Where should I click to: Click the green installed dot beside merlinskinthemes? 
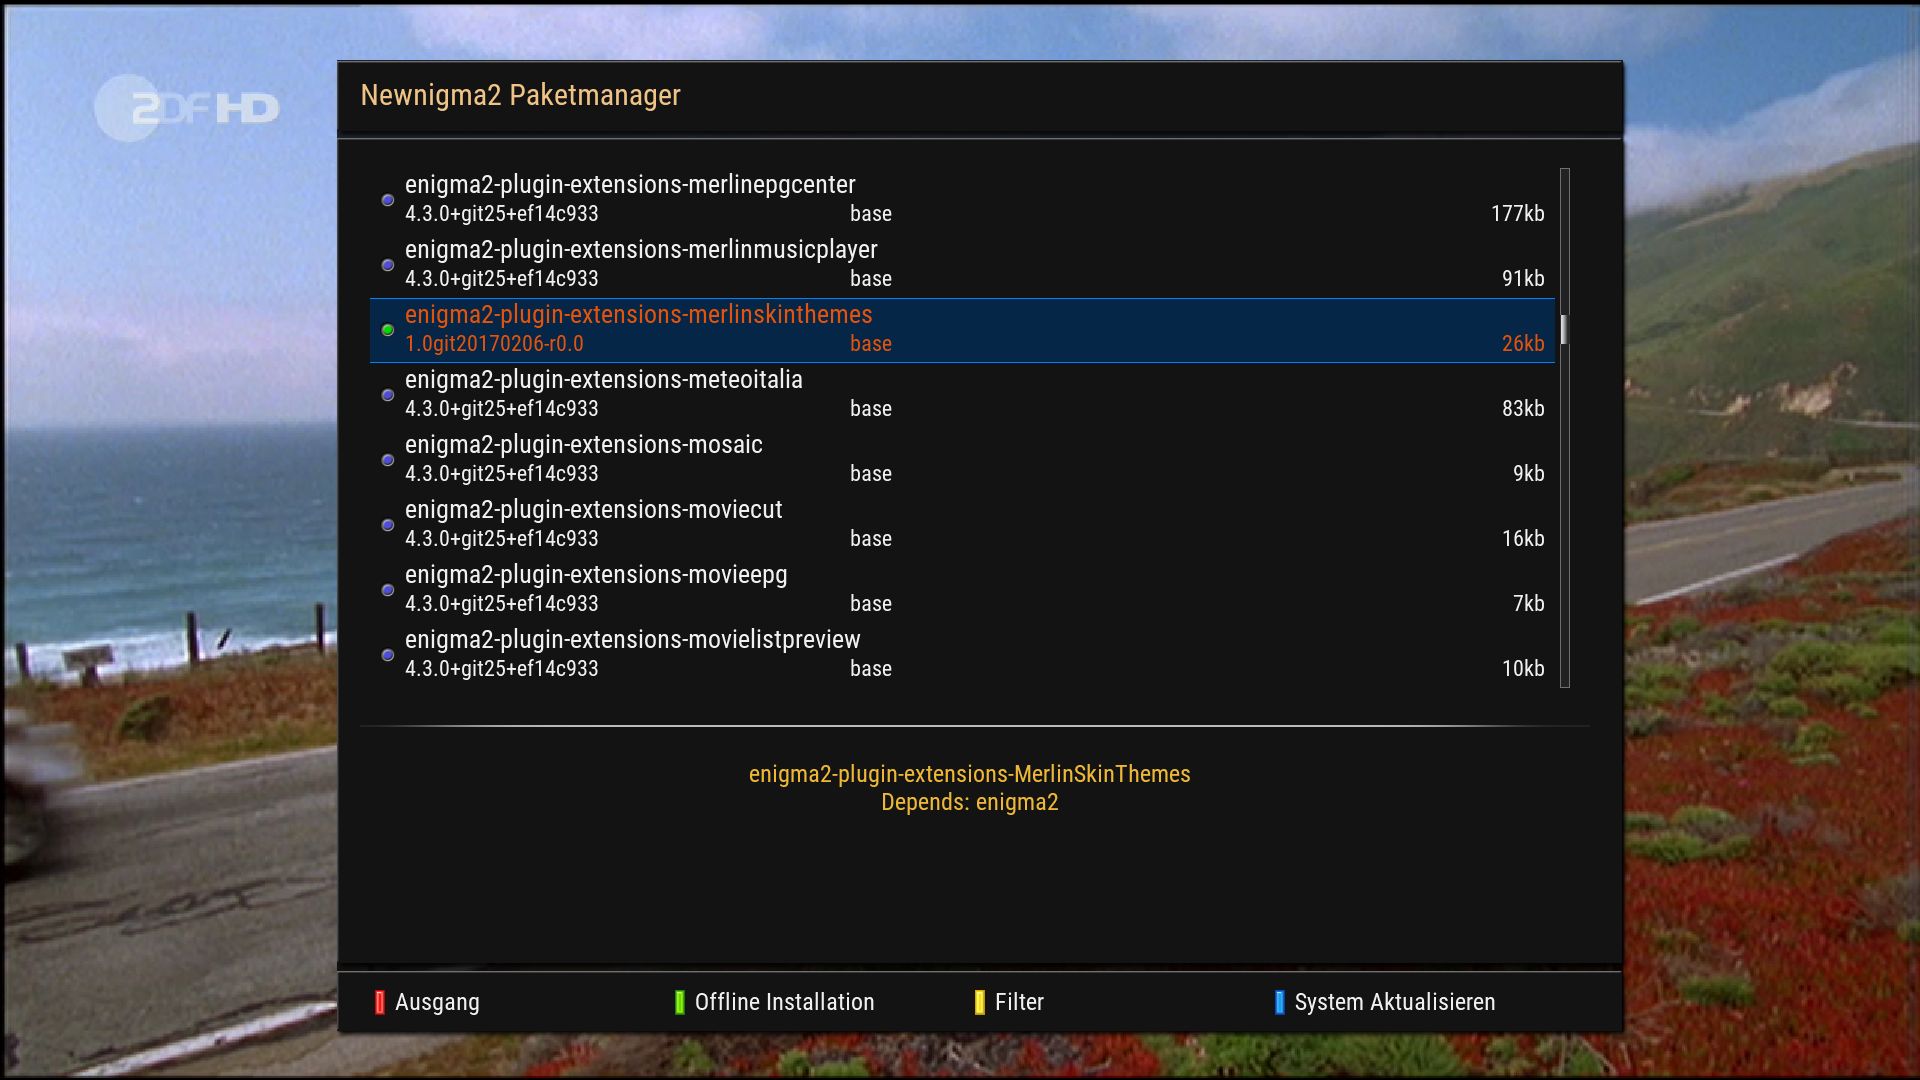tap(388, 330)
